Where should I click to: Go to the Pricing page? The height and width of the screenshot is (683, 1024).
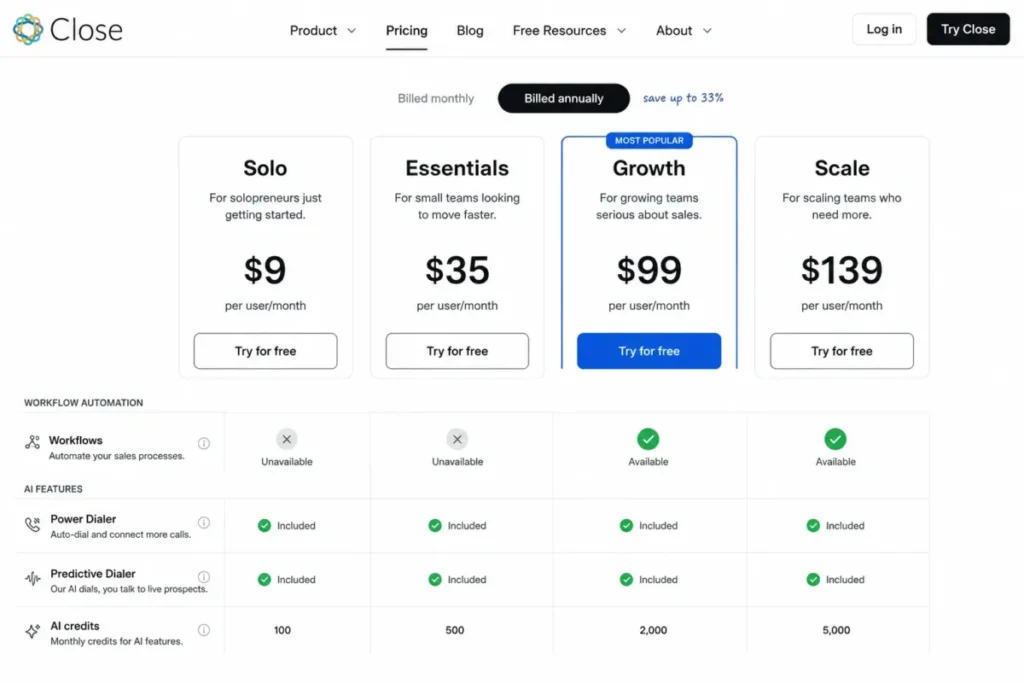tap(406, 31)
